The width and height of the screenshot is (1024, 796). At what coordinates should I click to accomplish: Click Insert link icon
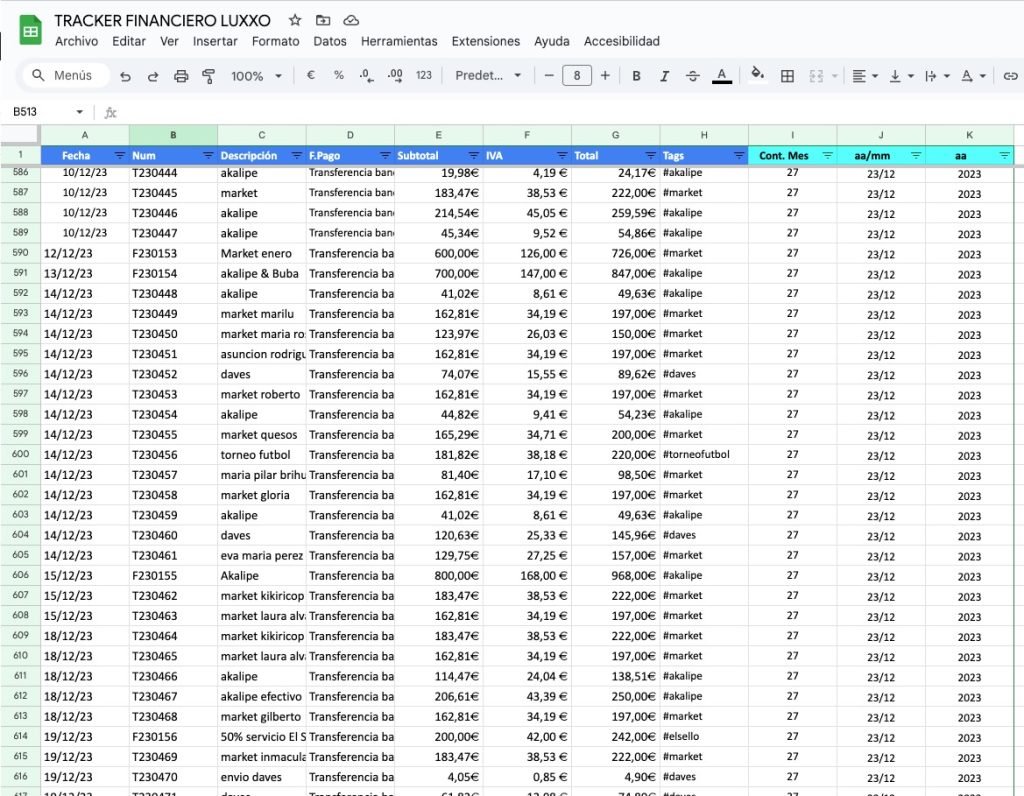pos(1010,76)
